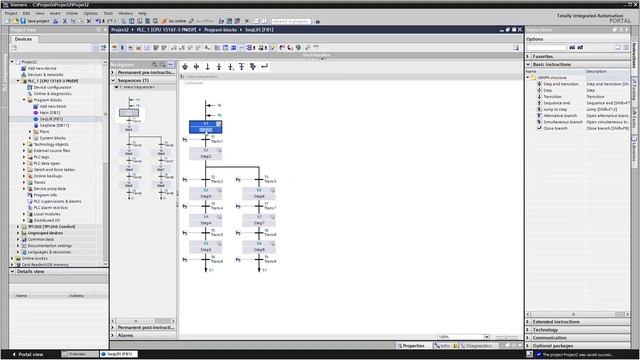The height and width of the screenshot is (360, 640).
Task: Click the Cut scissors icon in main toolbar
Action: 64,21
